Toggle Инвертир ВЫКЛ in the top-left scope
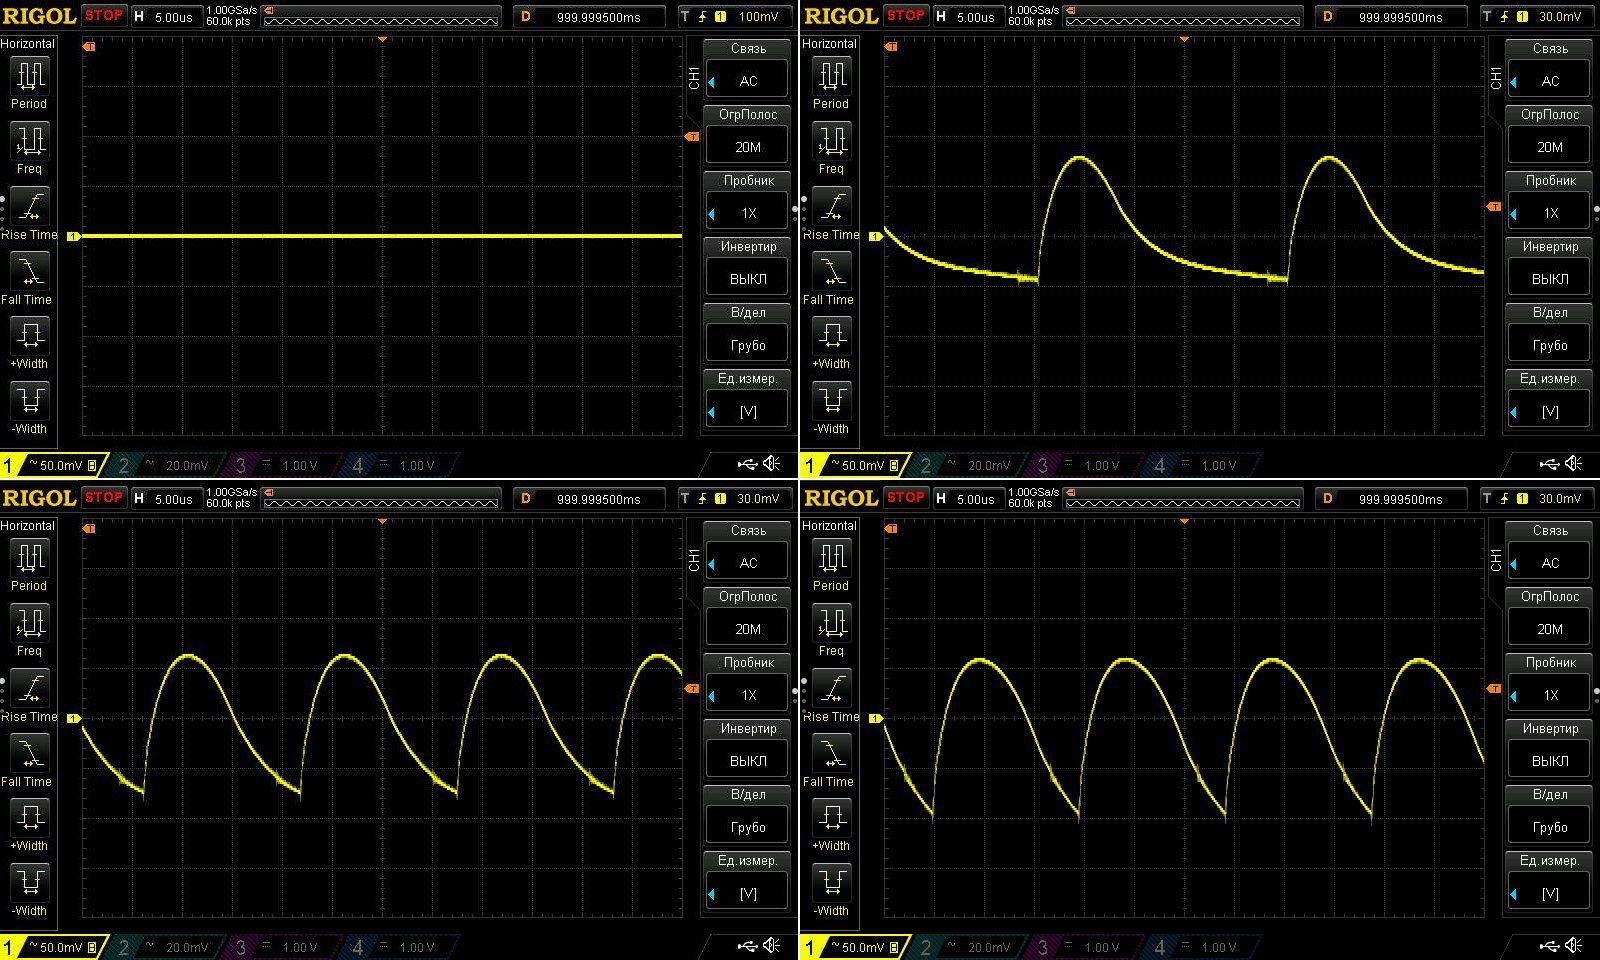 click(x=748, y=268)
